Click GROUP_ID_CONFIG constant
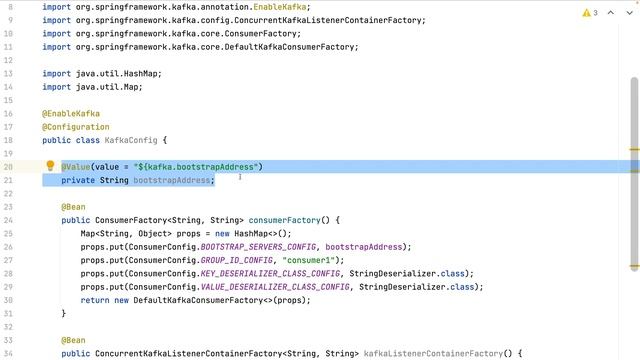 click(x=236, y=260)
